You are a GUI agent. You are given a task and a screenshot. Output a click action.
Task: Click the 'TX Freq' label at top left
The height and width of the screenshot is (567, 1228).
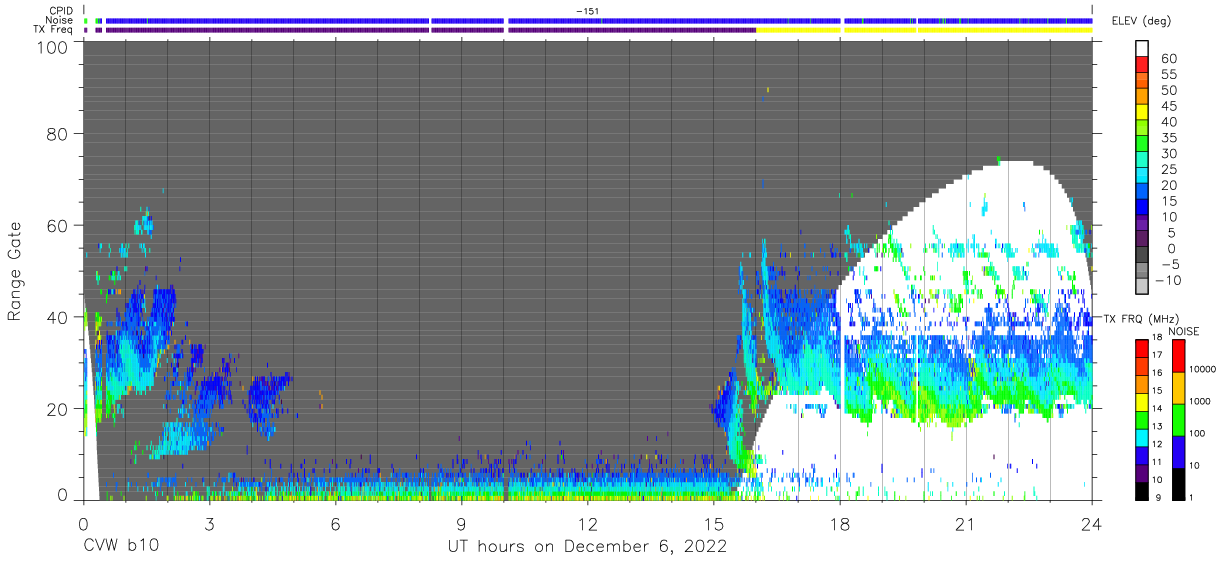pos(54,30)
